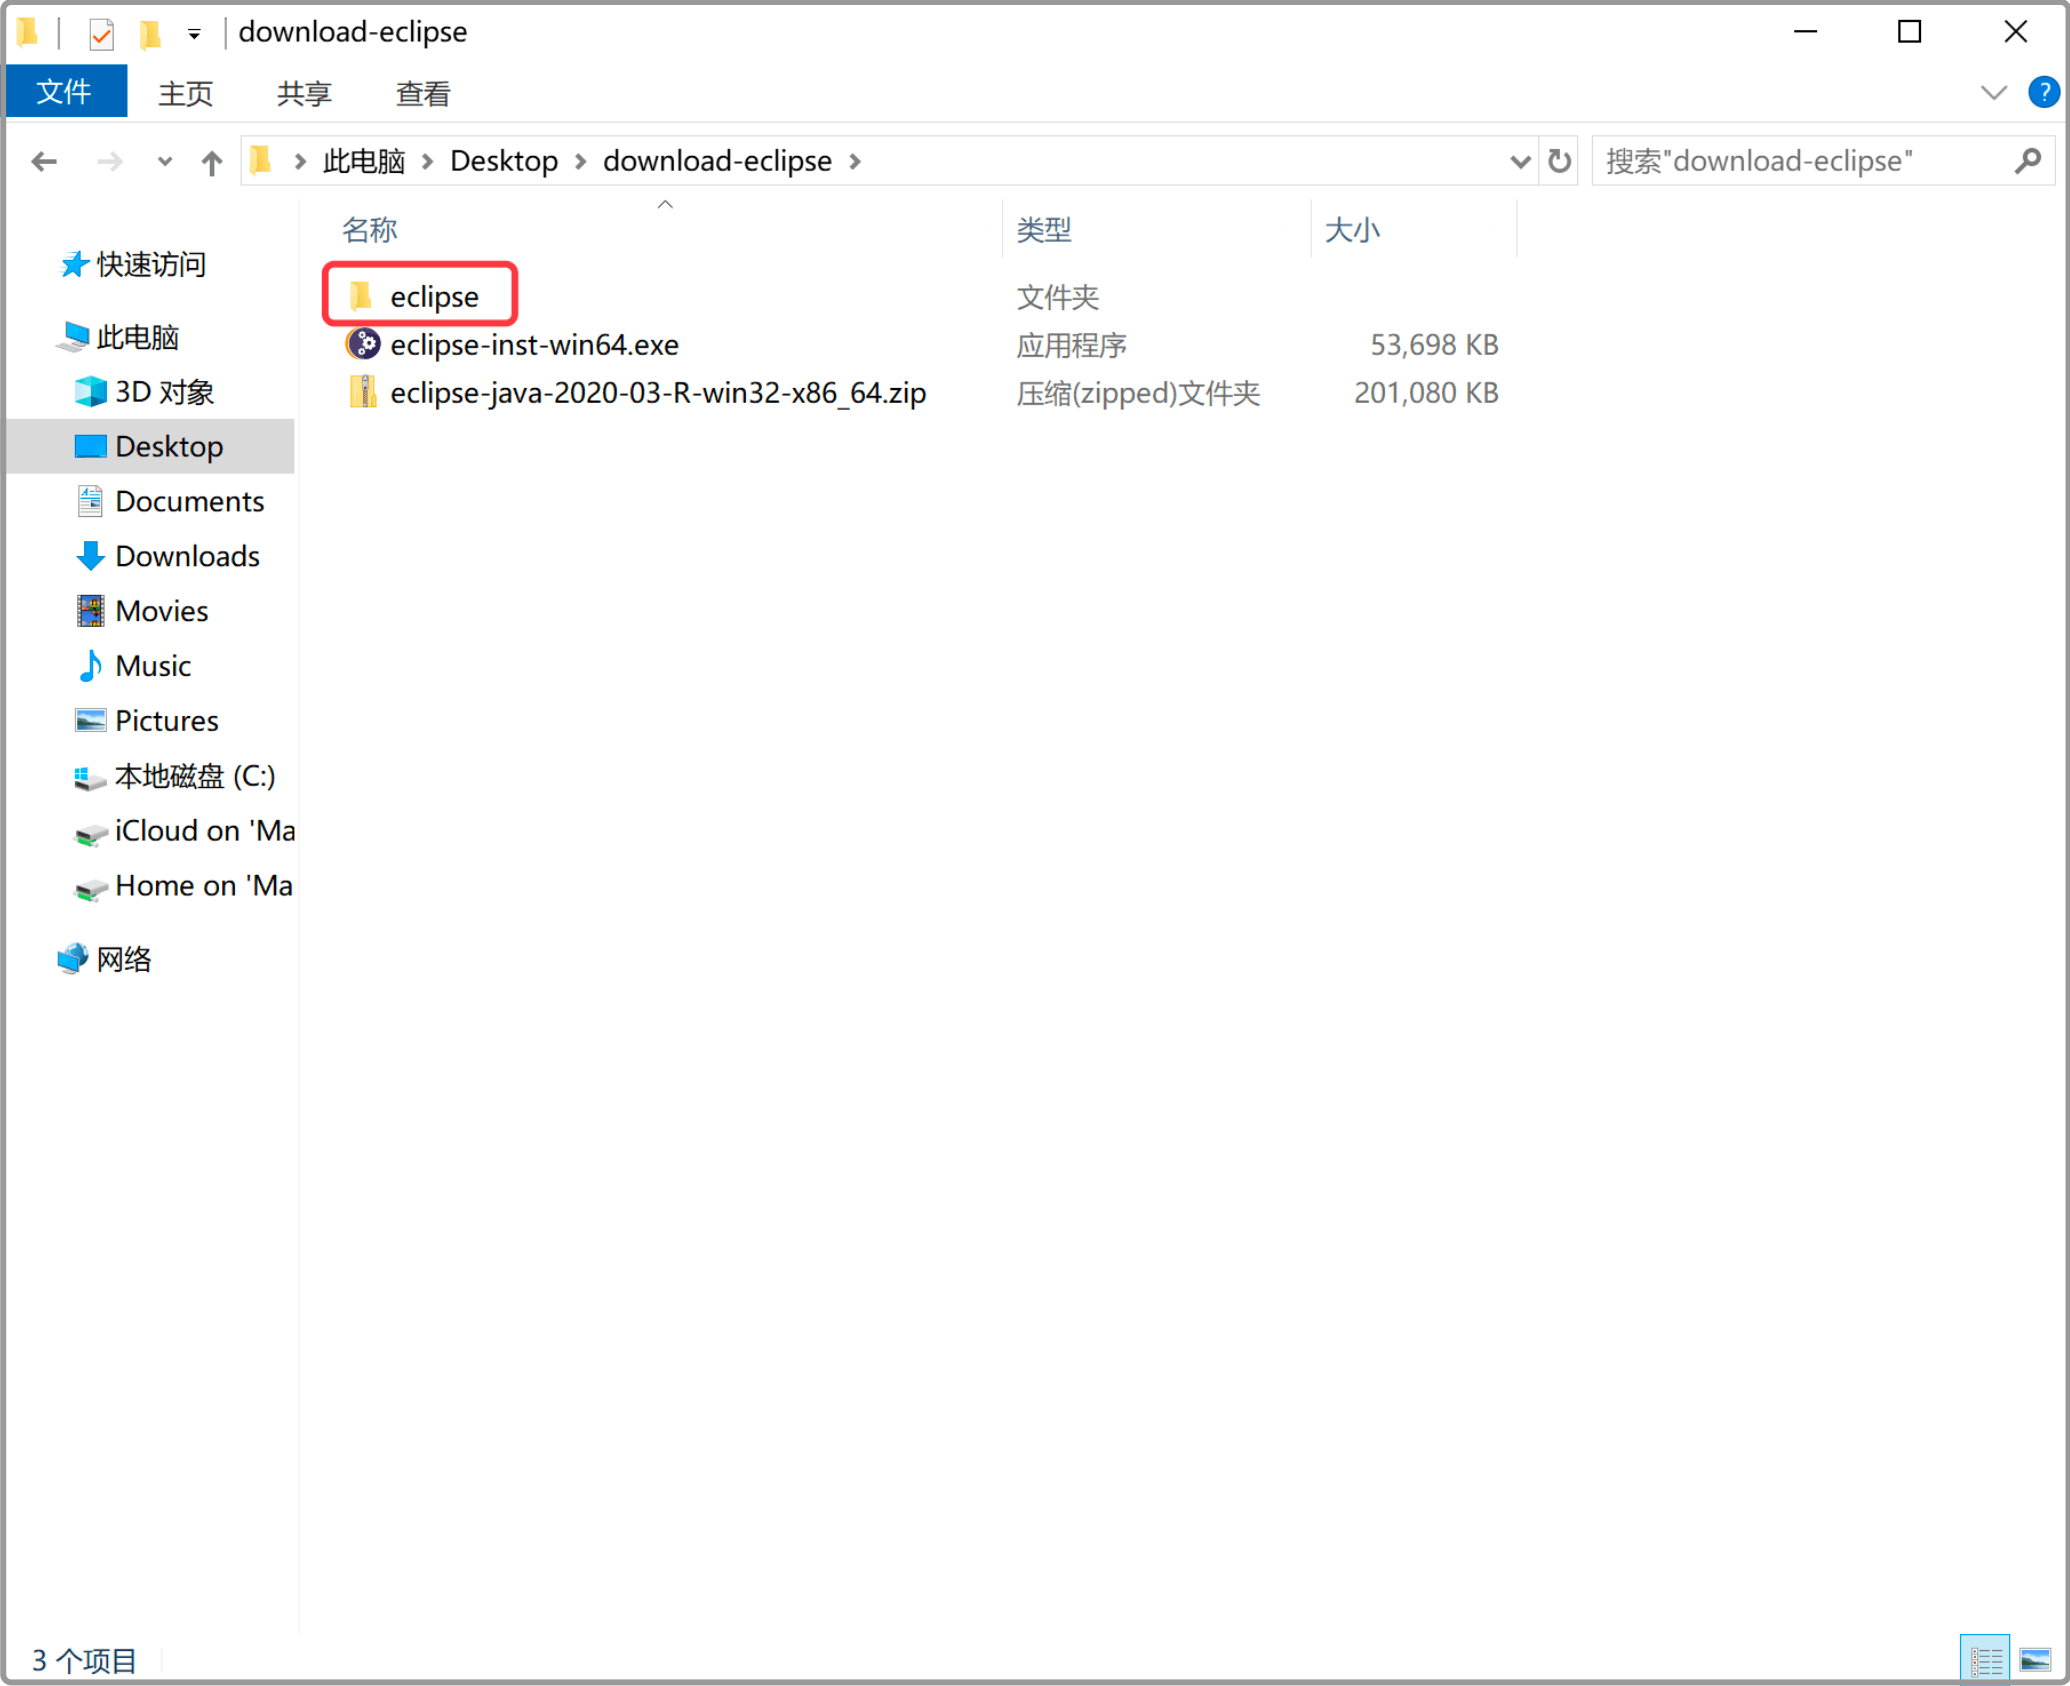Click the Forward navigation arrow
Image resolution: width=2070 pixels, height=1686 pixels.
(110, 161)
